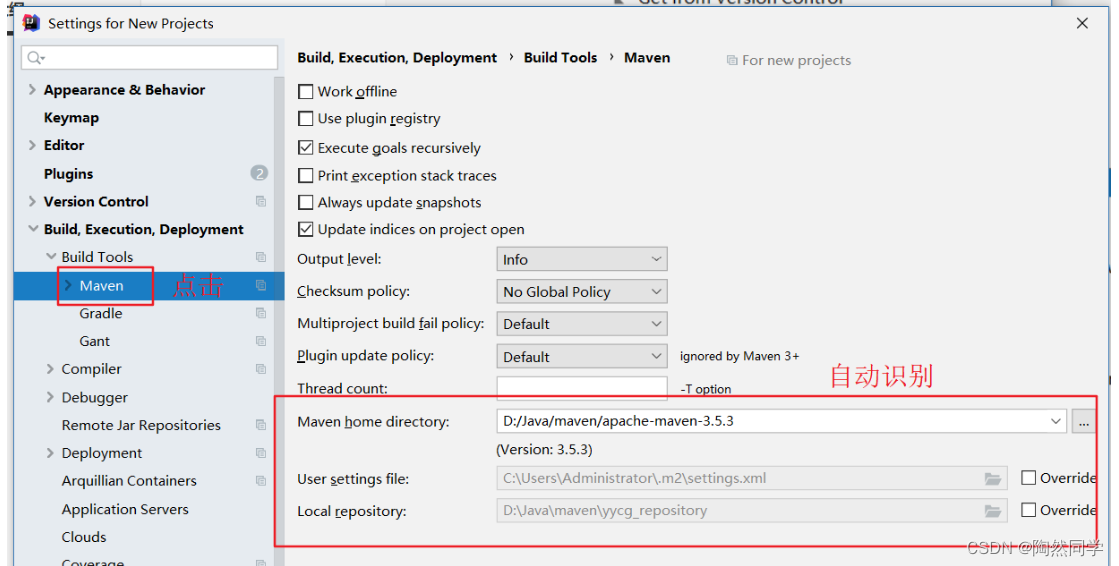1119x566 pixels.
Task: Click project-level icon beside Compiler
Action: tap(260, 369)
